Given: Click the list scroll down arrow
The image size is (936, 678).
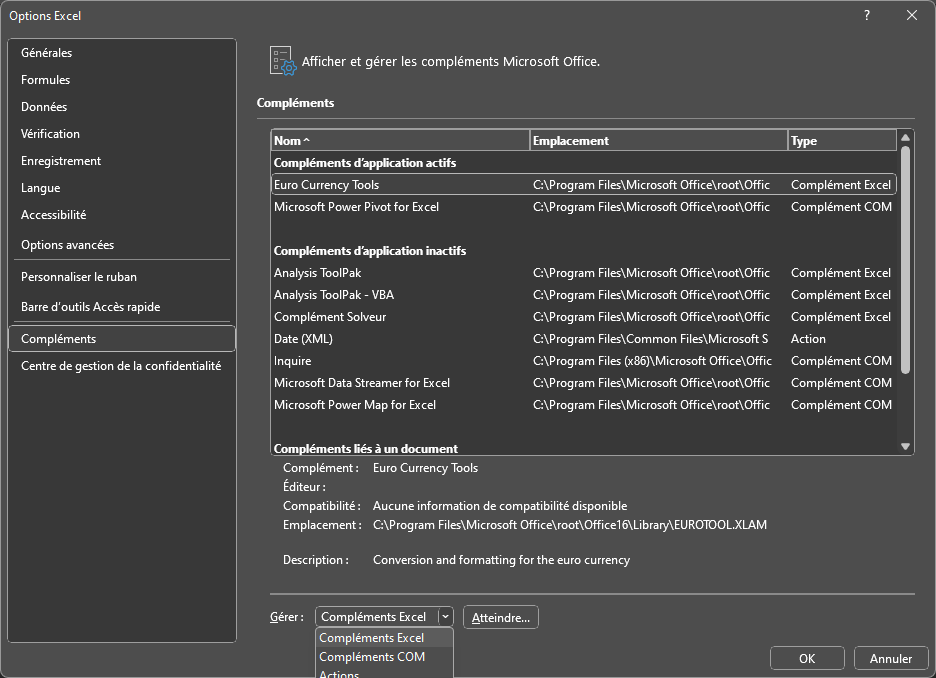Looking at the screenshot, I should pos(905,446).
